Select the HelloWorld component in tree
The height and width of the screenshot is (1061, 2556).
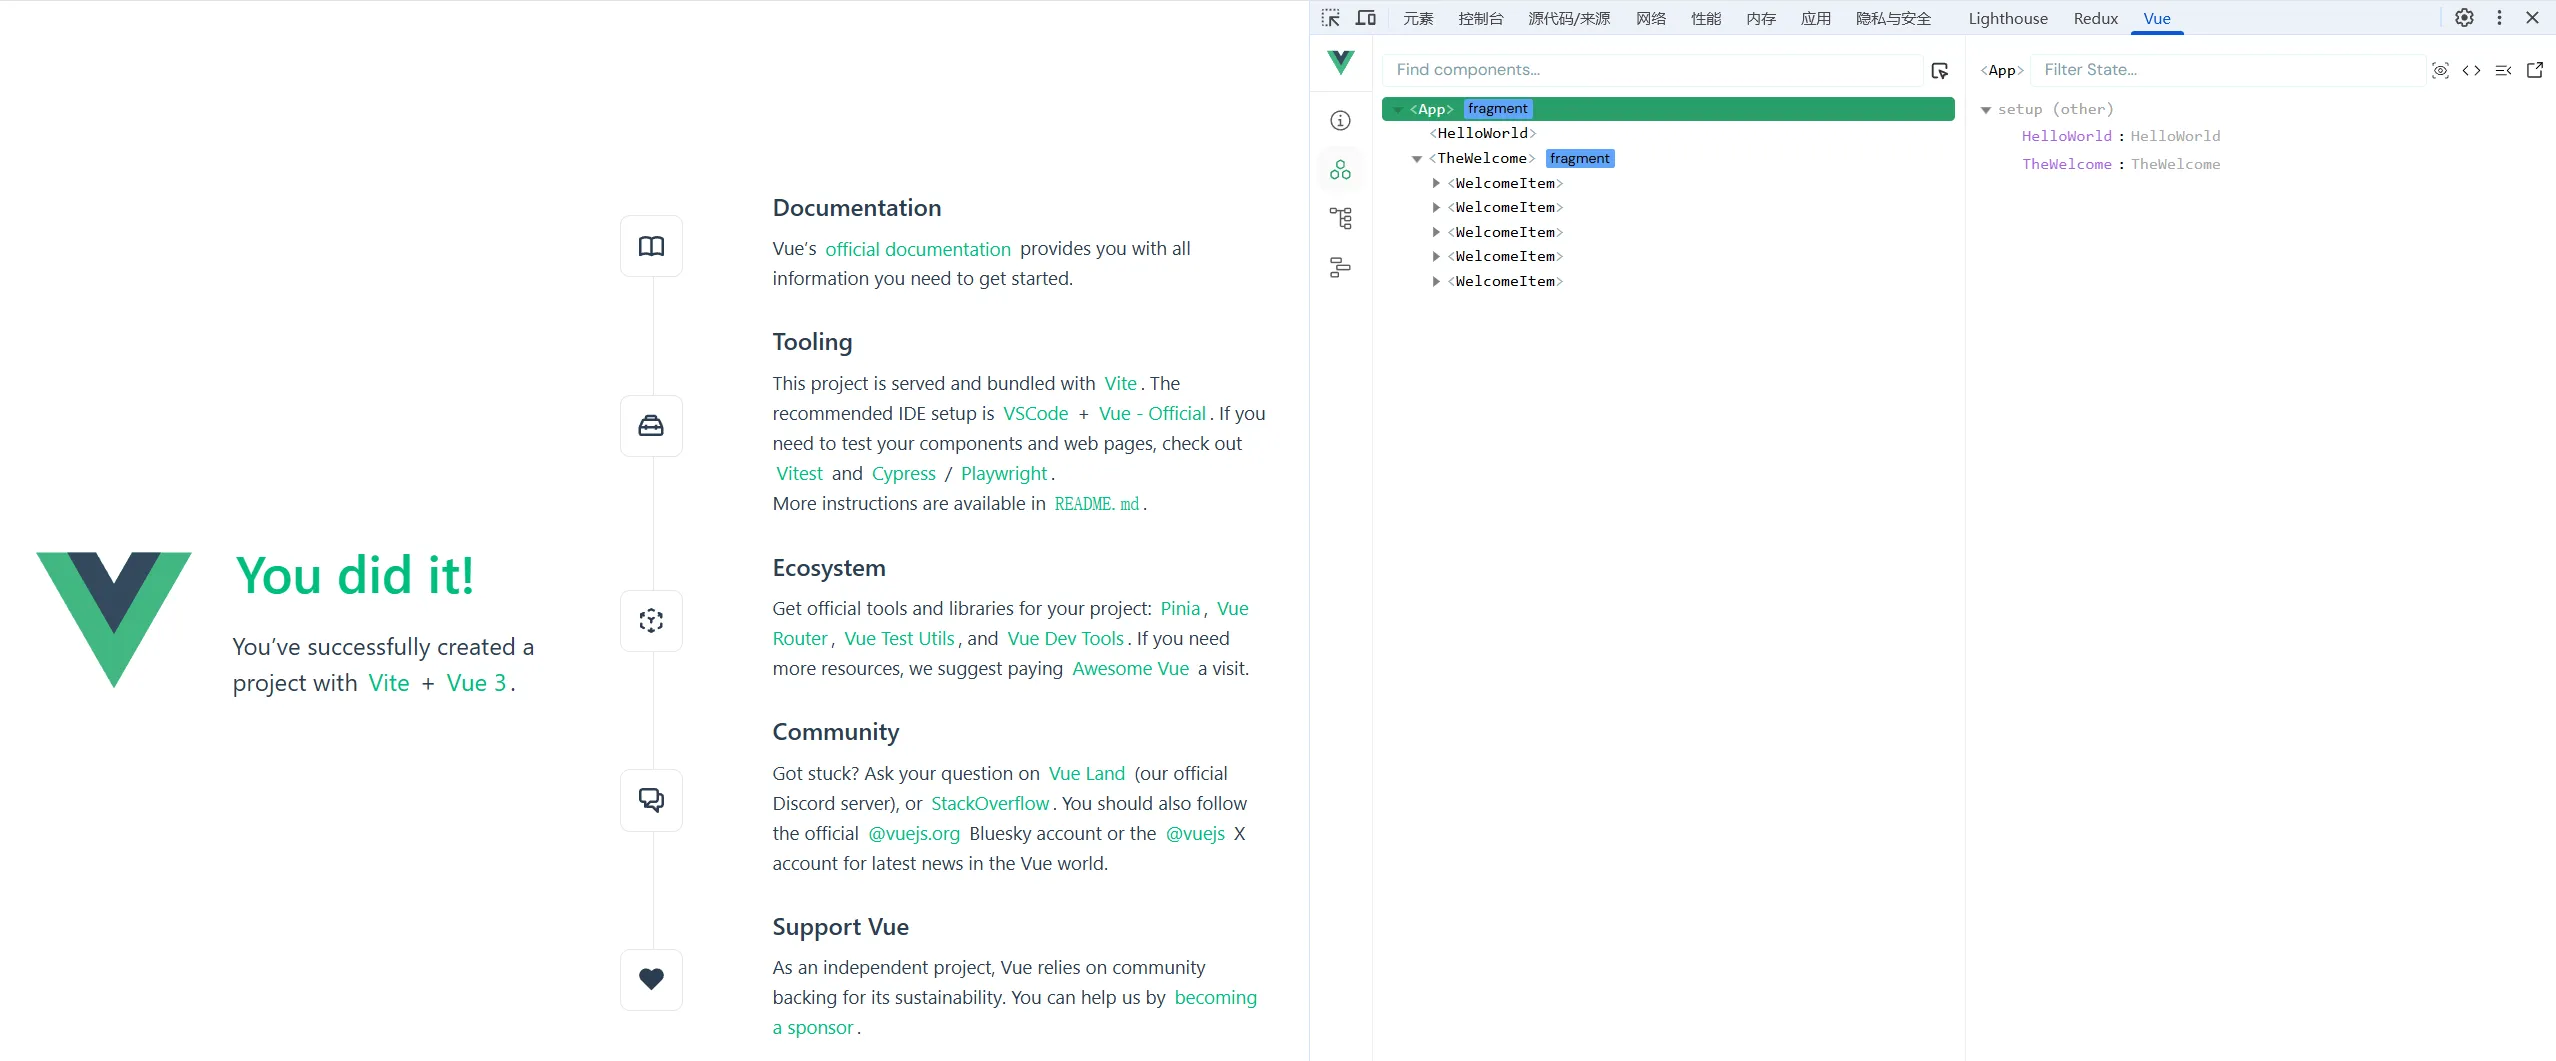click(x=1482, y=134)
